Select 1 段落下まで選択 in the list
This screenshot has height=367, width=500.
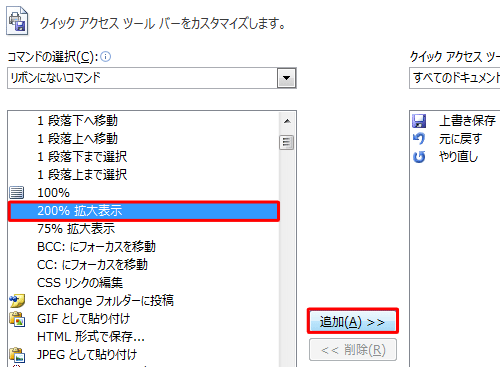(x=82, y=157)
